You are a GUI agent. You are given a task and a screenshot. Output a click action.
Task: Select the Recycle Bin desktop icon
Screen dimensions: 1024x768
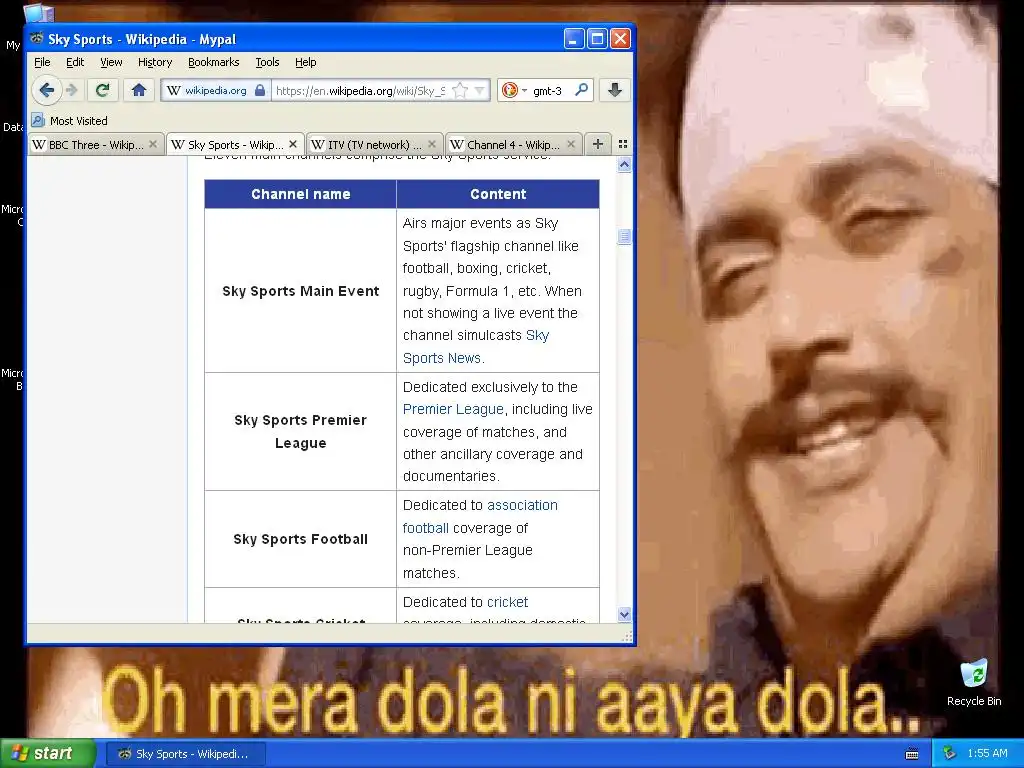tap(974, 683)
